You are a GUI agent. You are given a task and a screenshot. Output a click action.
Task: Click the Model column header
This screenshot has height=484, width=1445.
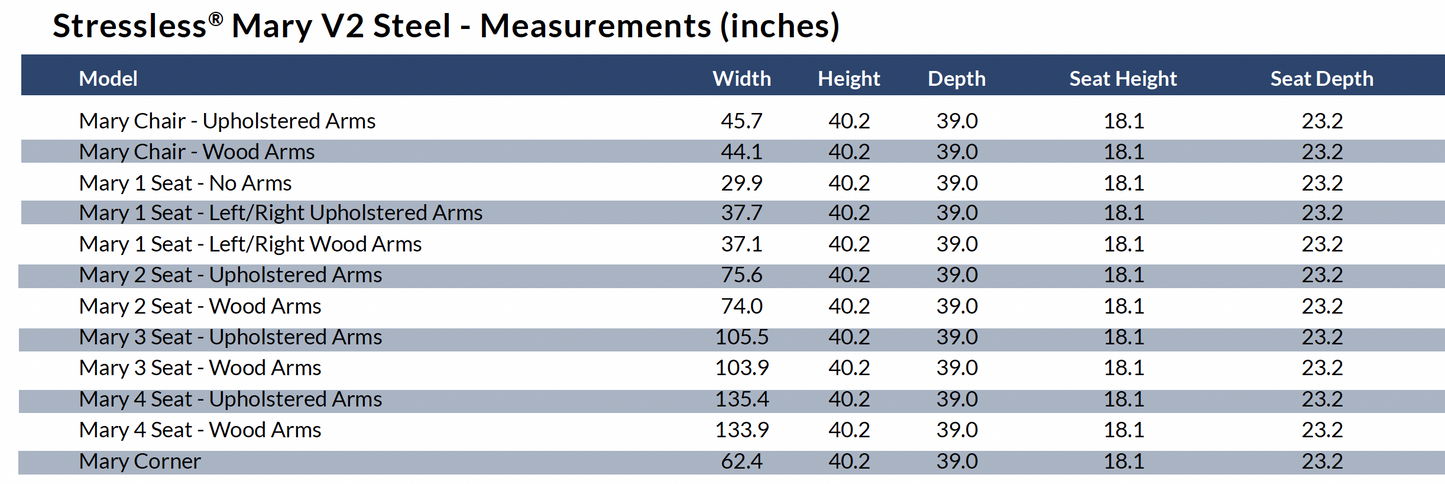[108, 78]
